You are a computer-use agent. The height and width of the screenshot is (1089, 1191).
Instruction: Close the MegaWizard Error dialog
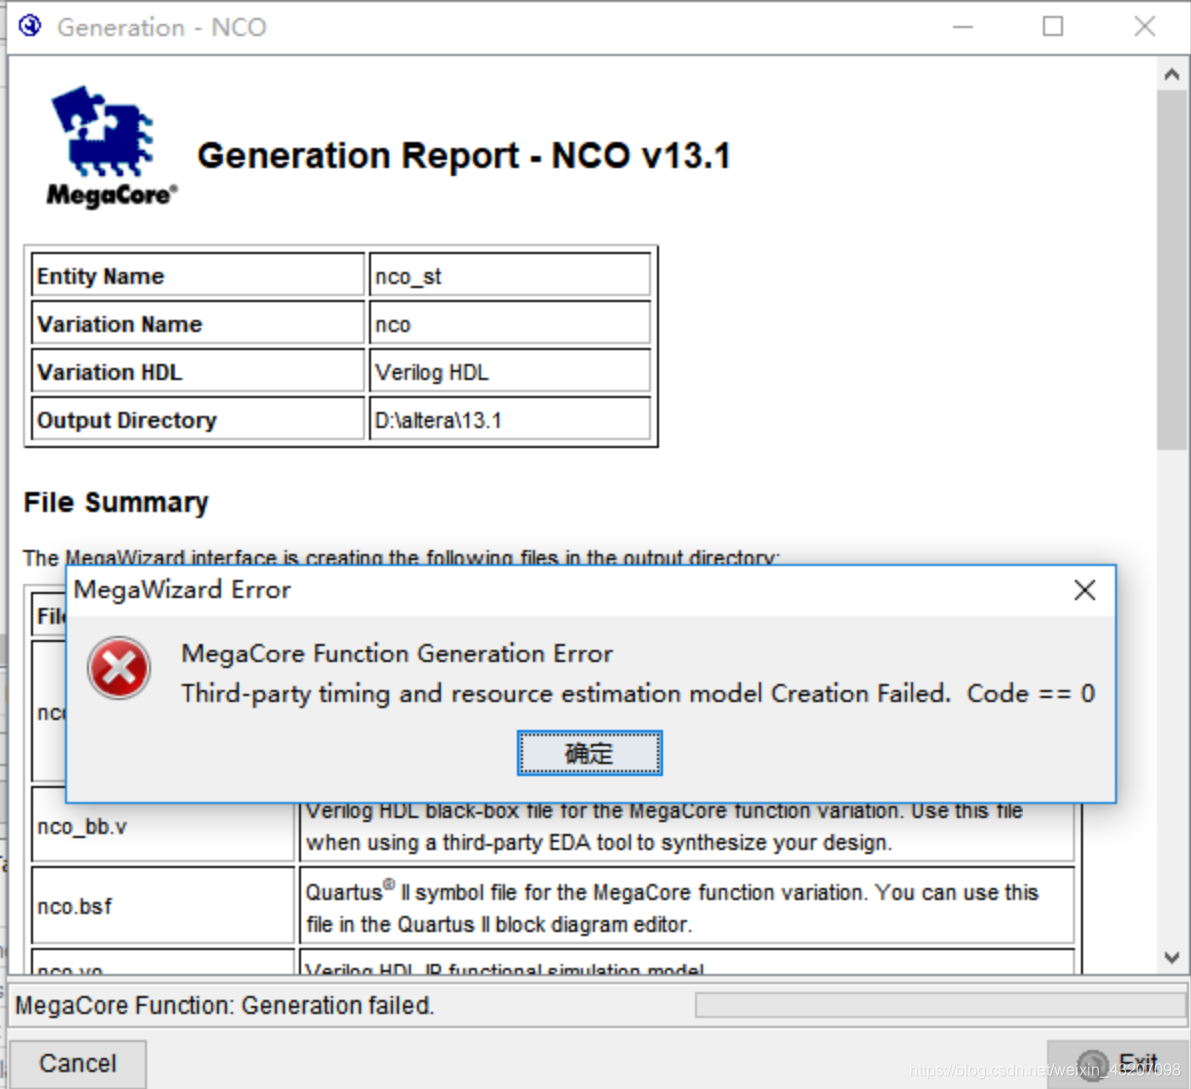click(1085, 590)
